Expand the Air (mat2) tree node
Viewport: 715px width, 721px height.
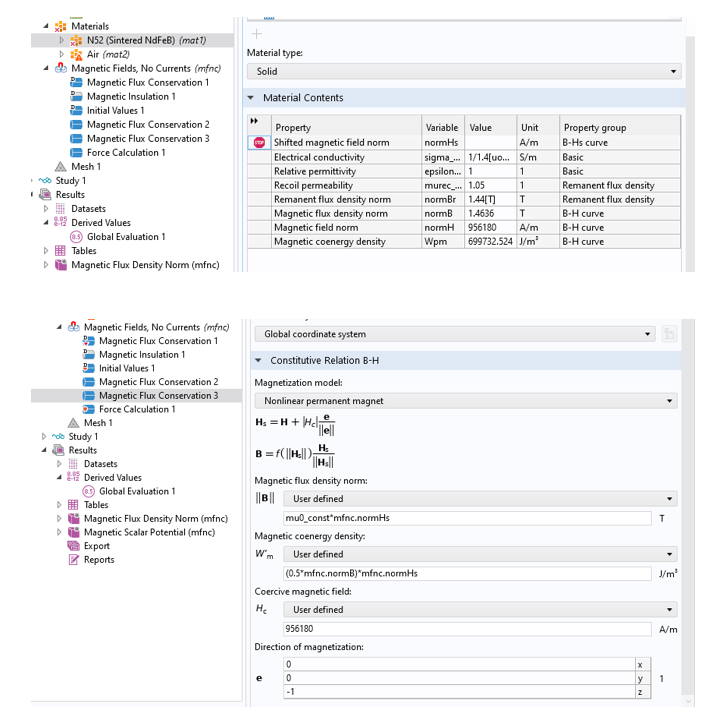pyautogui.click(x=61, y=54)
